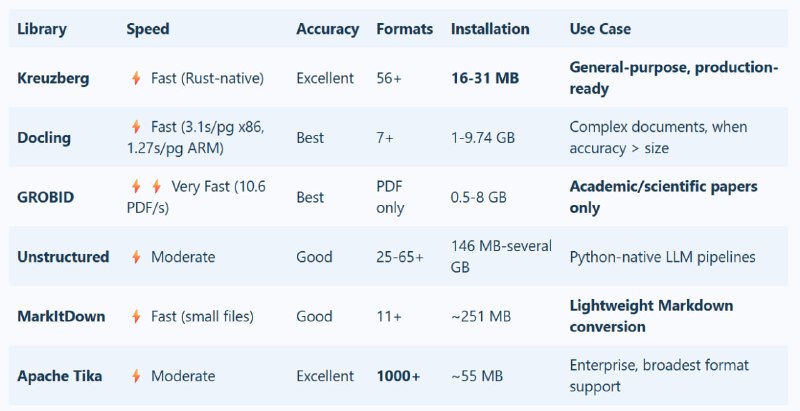Viewport: 800px width, 411px height.
Task: Click the GROBID library name
Action: (x=46, y=197)
